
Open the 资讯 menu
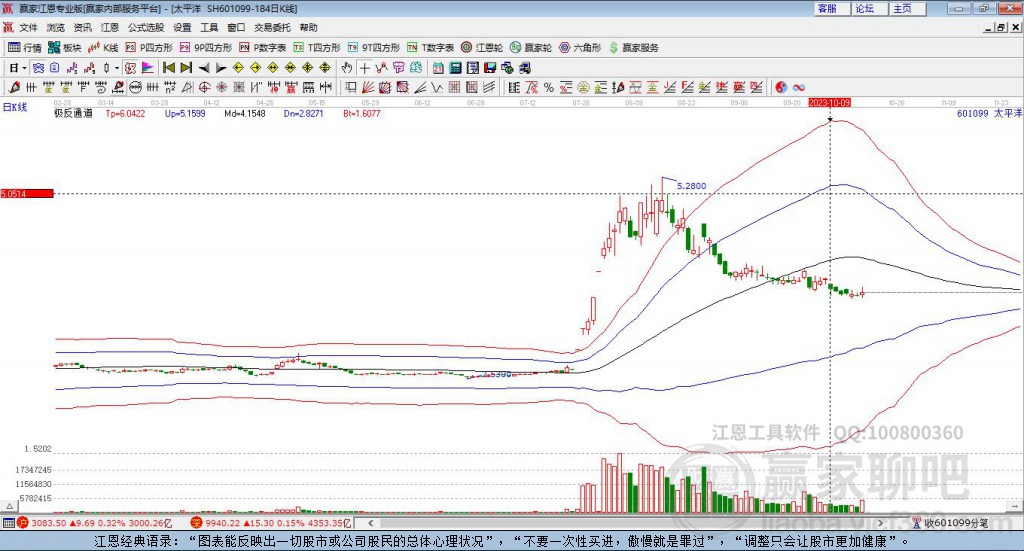point(82,27)
